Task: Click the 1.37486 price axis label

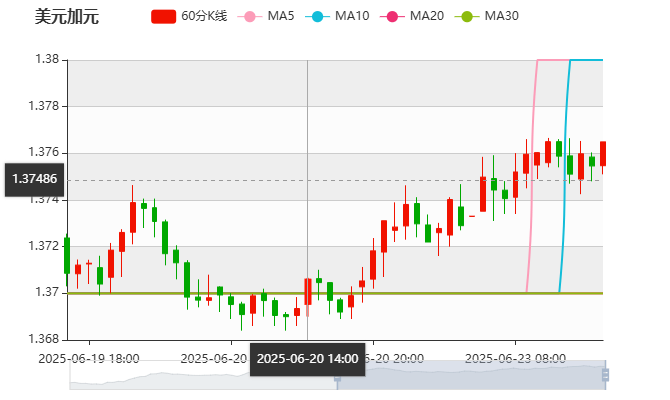Action: [35, 179]
